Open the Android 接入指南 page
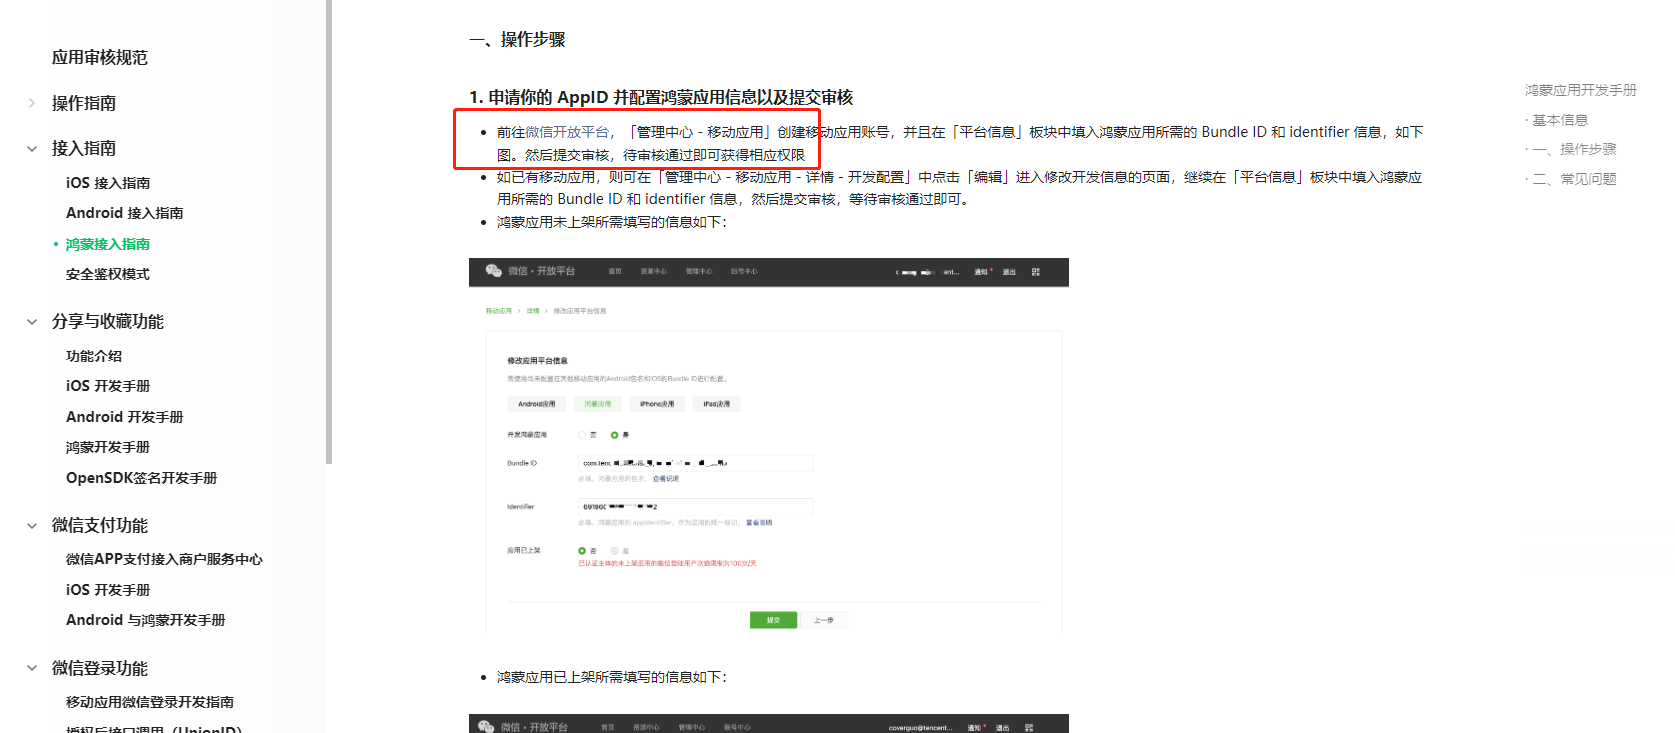 point(125,213)
